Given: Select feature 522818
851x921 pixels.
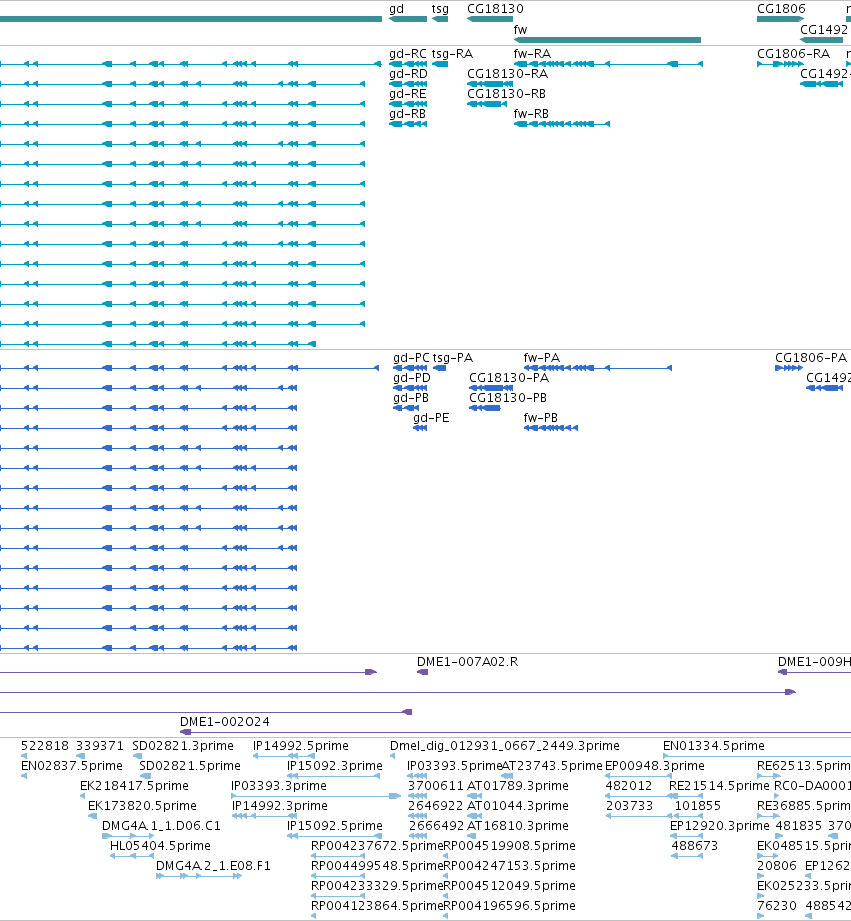Looking at the screenshot, I should click(45, 746).
